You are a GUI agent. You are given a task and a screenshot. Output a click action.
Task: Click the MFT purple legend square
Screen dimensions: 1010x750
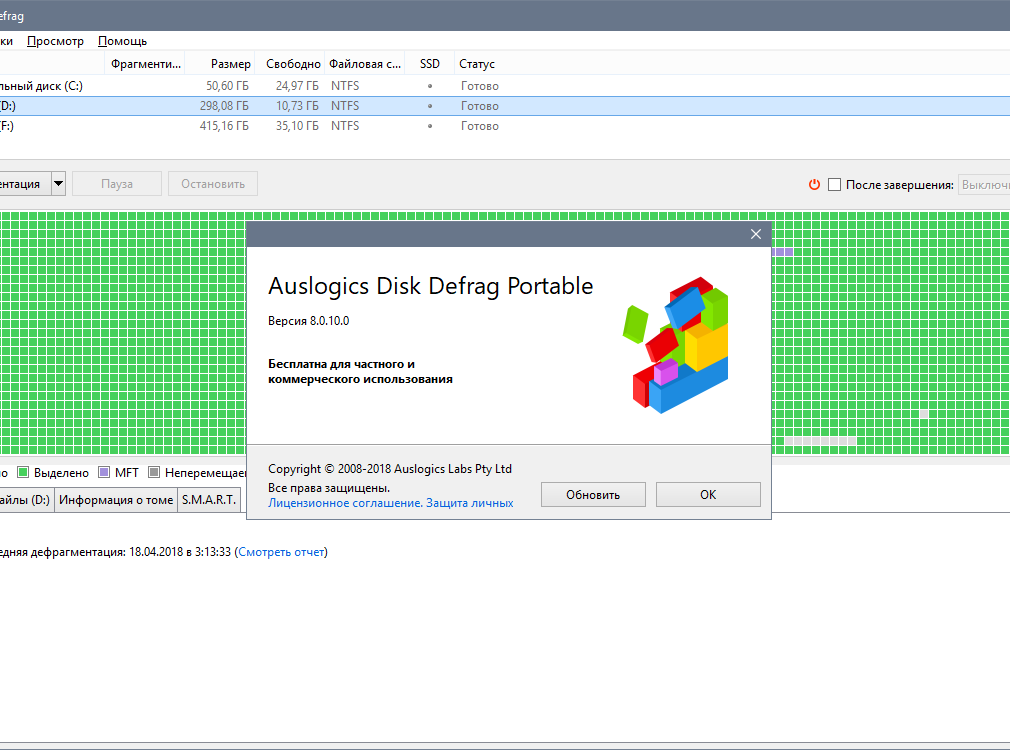coord(104,472)
